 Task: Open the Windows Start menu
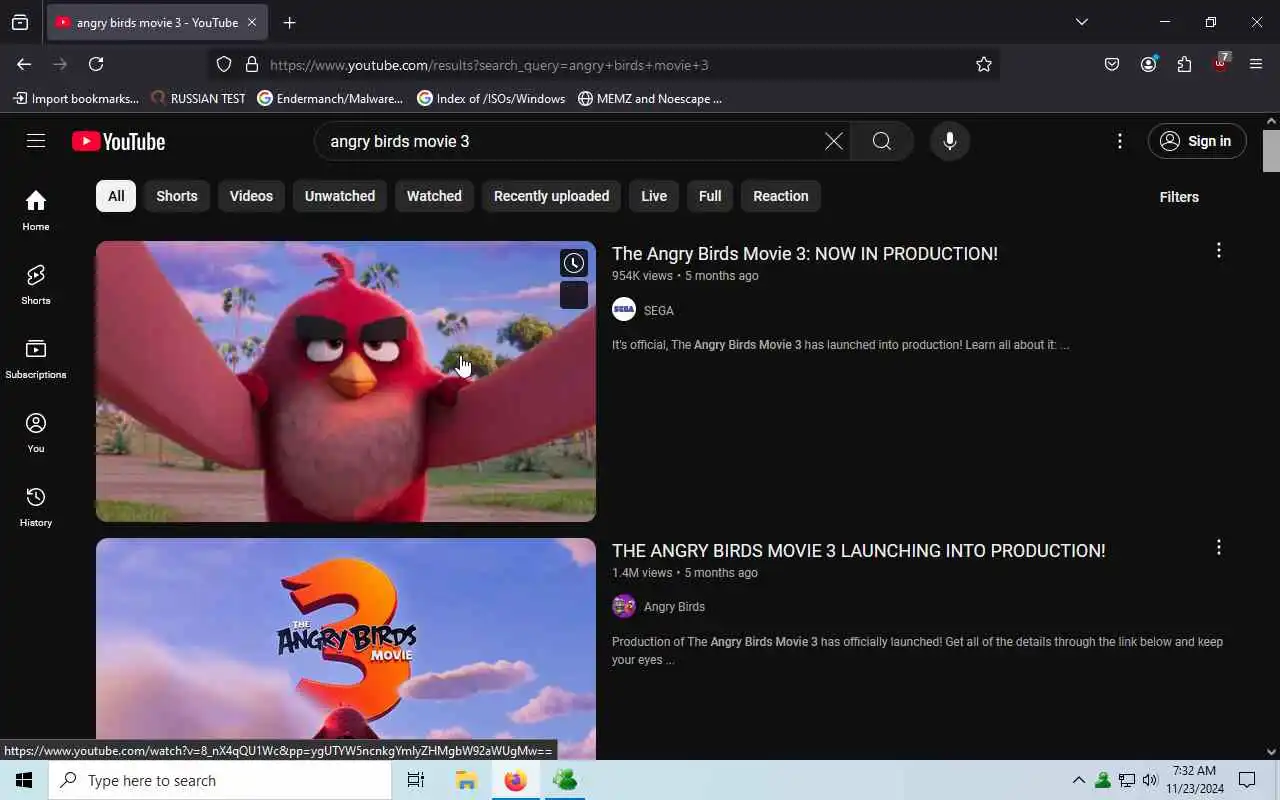click(x=24, y=780)
